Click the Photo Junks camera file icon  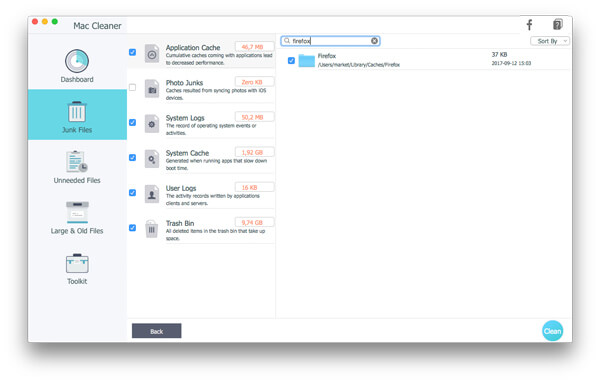[152, 88]
